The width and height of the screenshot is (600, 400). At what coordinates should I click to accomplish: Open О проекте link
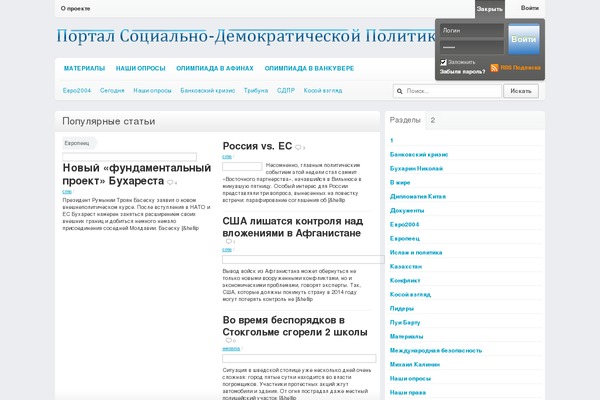[75, 8]
